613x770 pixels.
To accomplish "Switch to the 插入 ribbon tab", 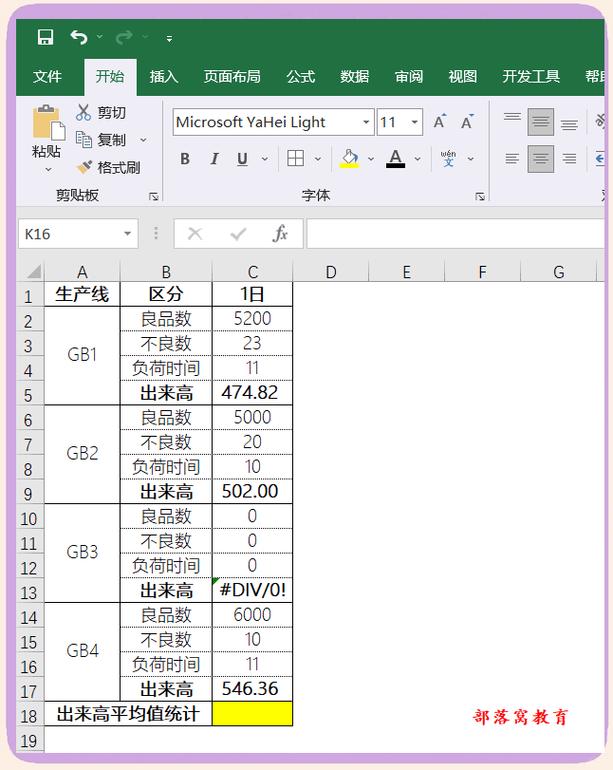I will tap(164, 77).
